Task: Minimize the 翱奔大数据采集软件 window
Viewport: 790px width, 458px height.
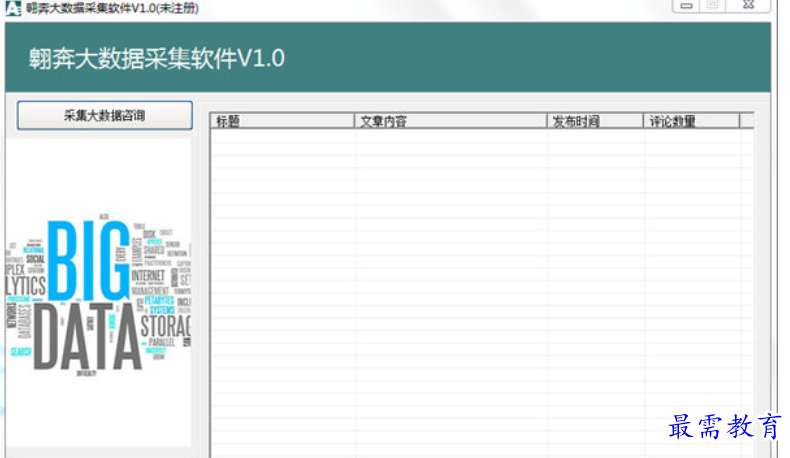Action: tap(686, 6)
